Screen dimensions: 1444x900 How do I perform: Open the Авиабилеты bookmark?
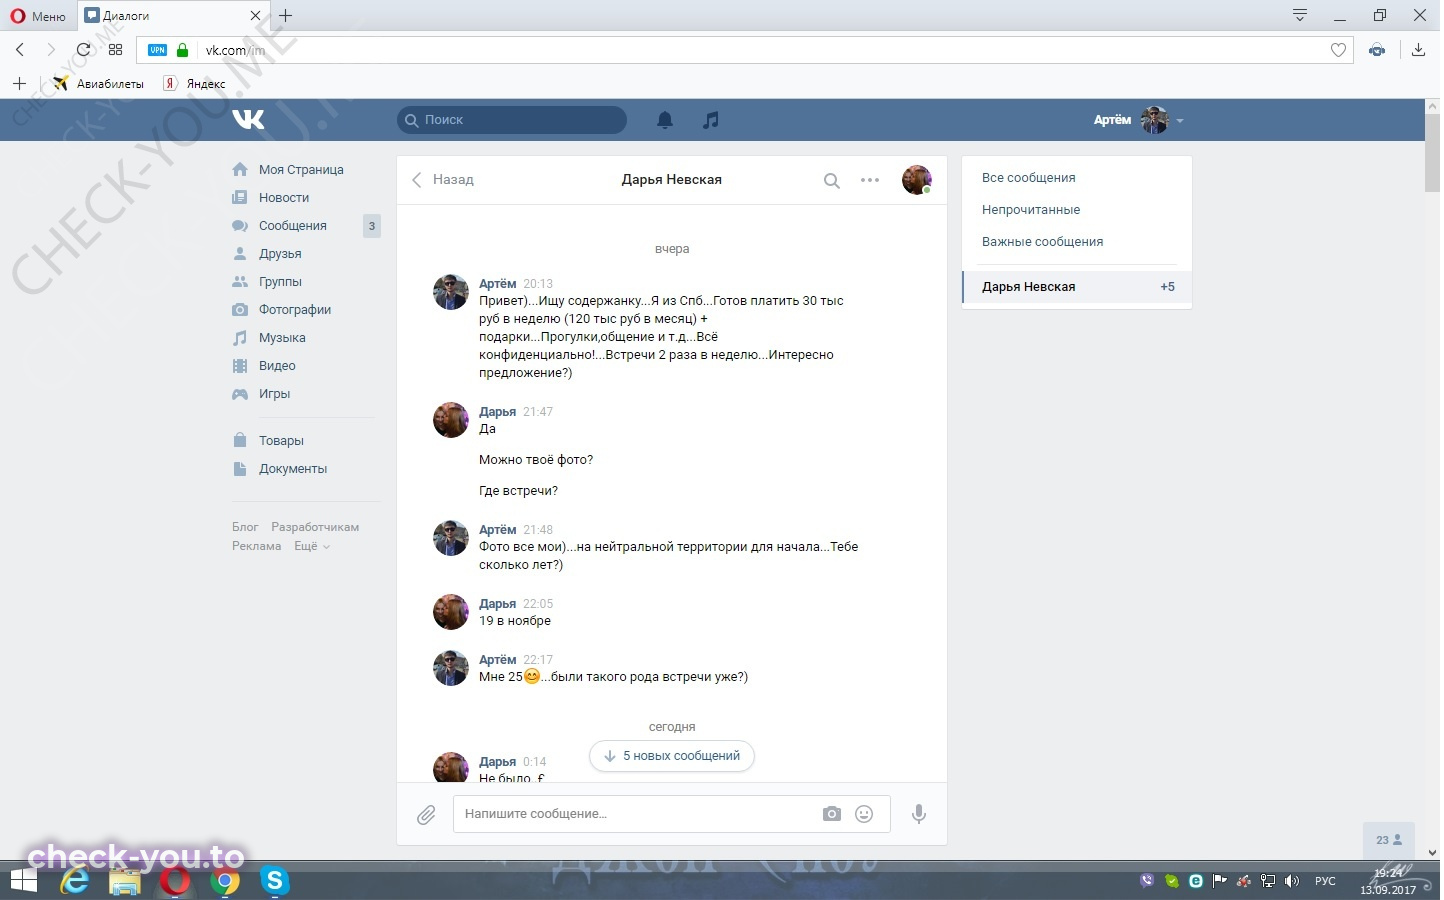point(99,84)
